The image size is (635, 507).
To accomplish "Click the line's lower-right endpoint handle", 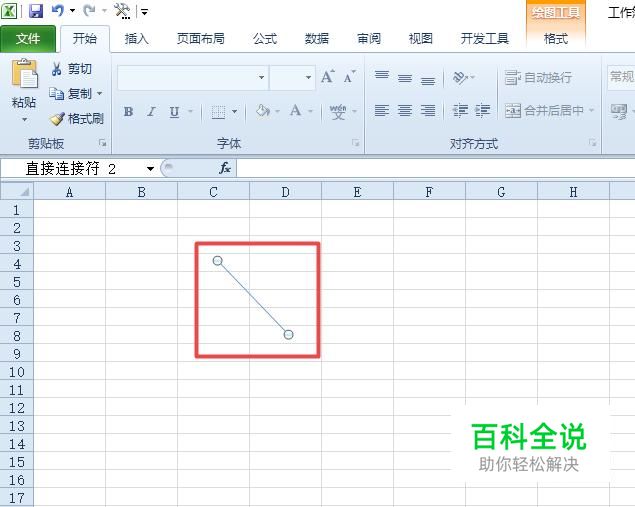I will coord(288,334).
